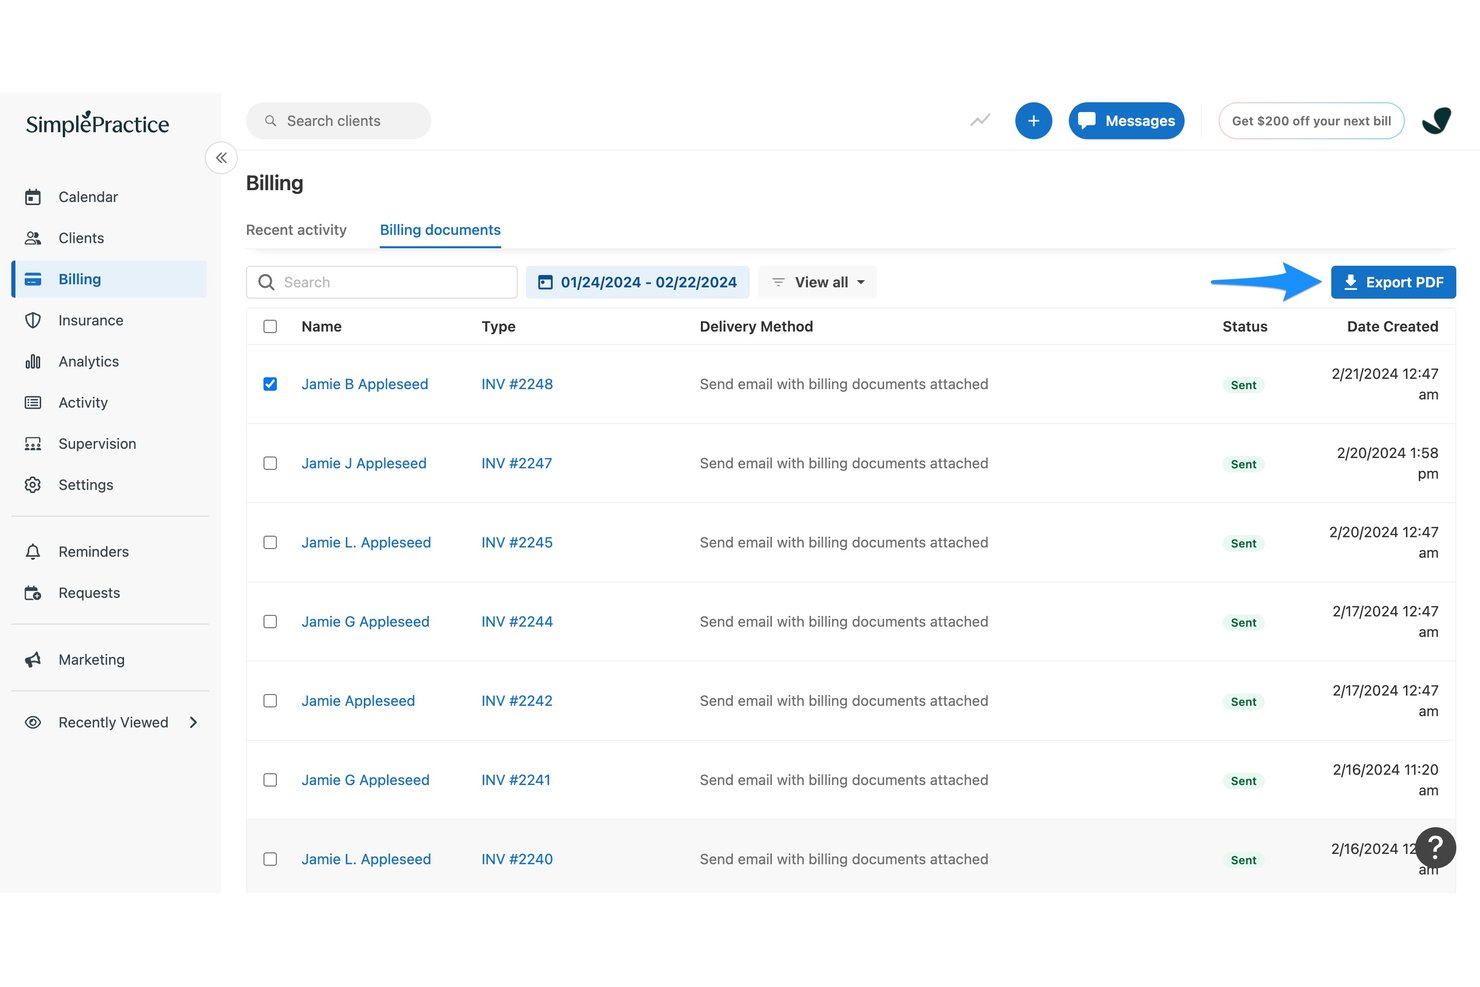Image resolution: width=1480 pixels, height=987 pixels.
Task: Click the Settings gear icon
Action: (x=33, y=484)
